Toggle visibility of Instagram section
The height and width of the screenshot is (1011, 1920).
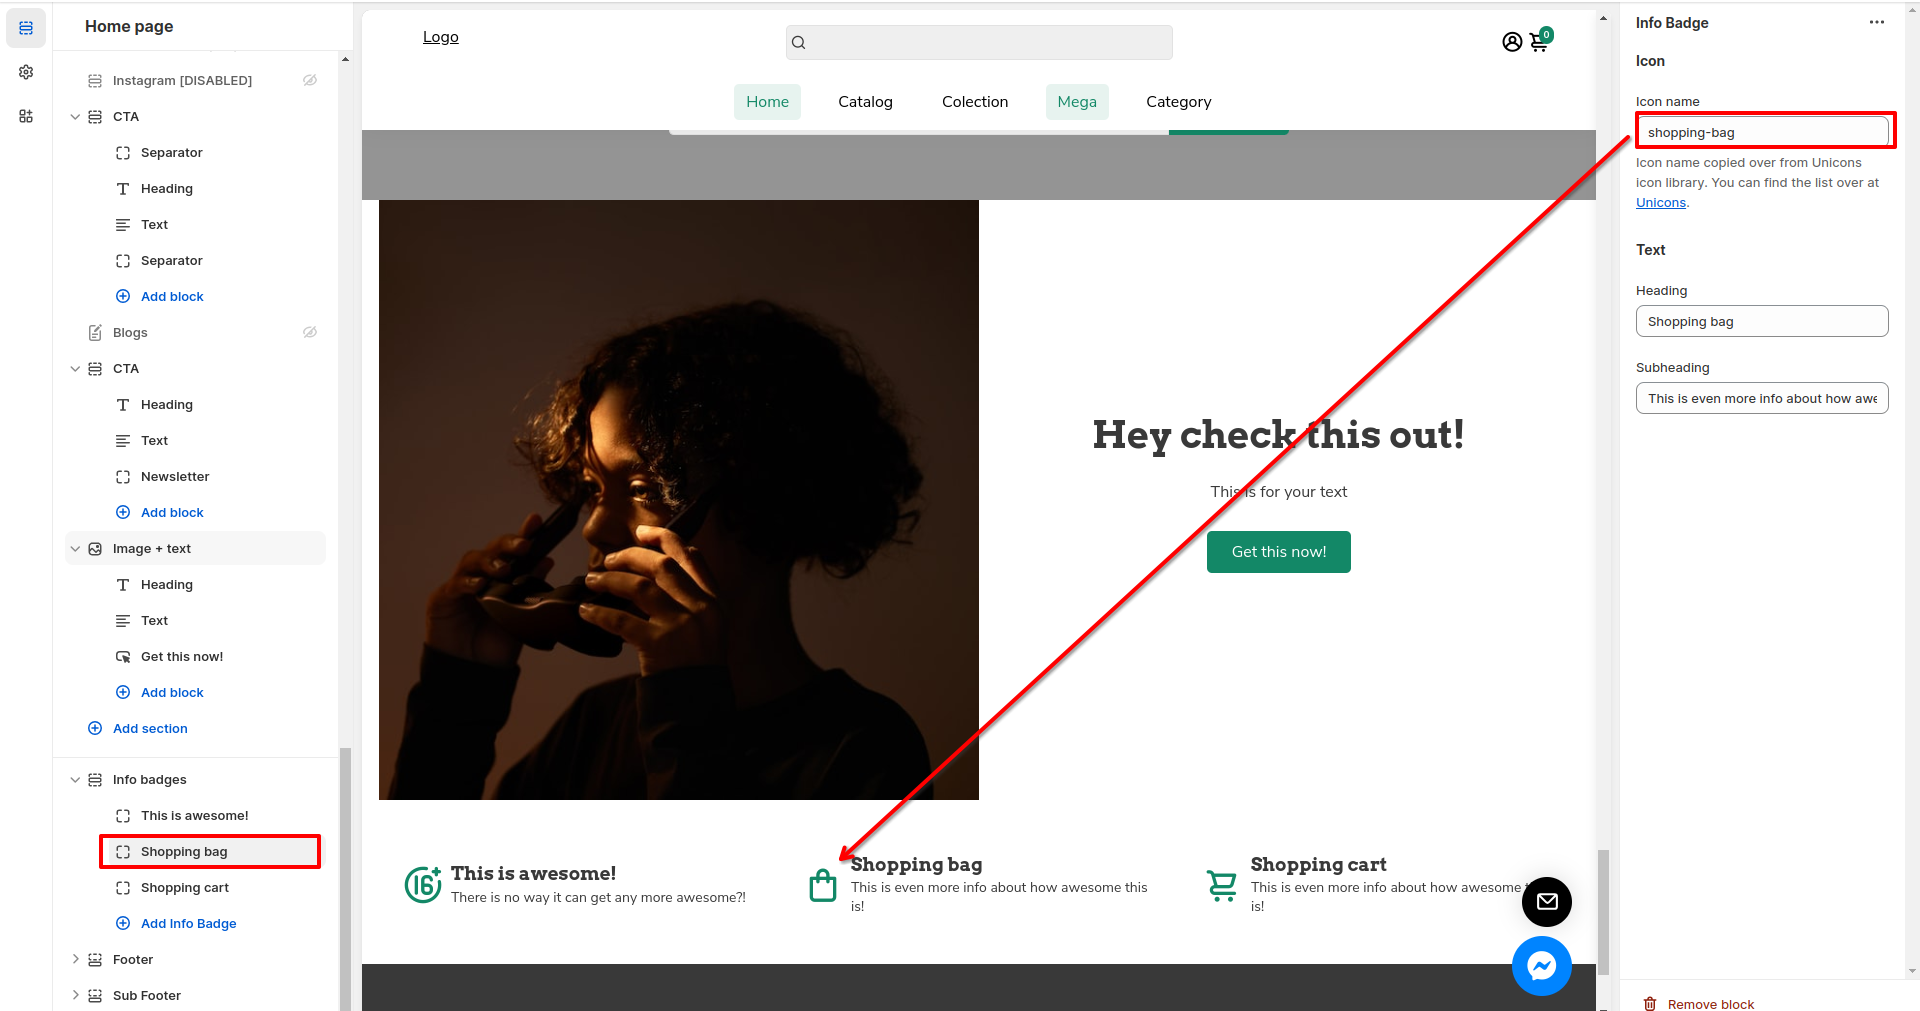pos(310,80)
